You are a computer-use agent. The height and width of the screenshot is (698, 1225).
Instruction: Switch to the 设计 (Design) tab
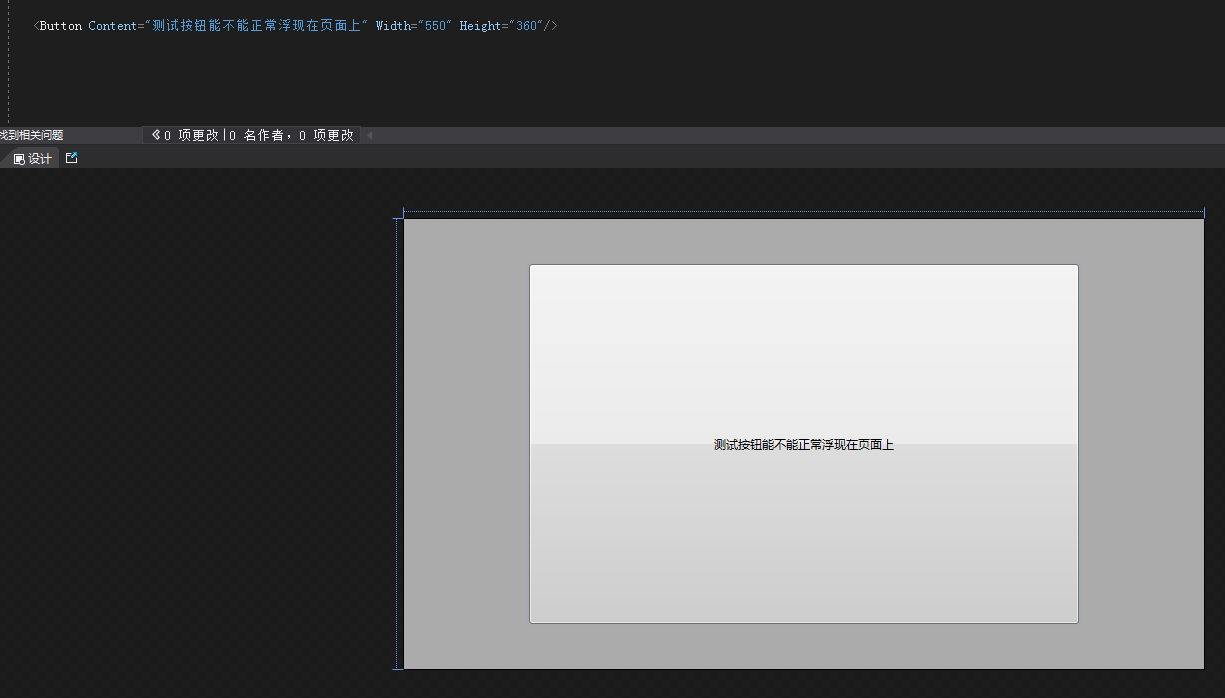click(33, 159)
